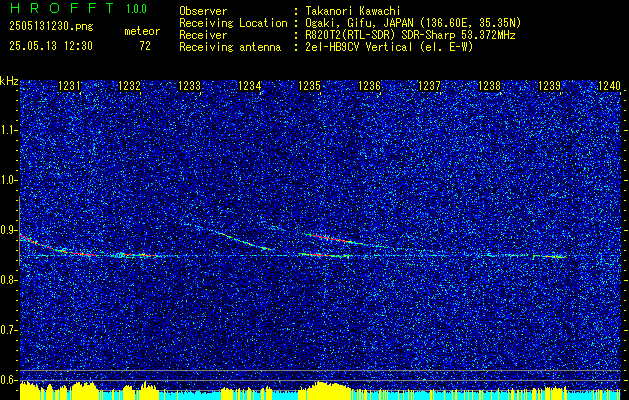Click the R820T2(RTL-SDR) receiver text

pyautogui.click(x=410, y=35)
